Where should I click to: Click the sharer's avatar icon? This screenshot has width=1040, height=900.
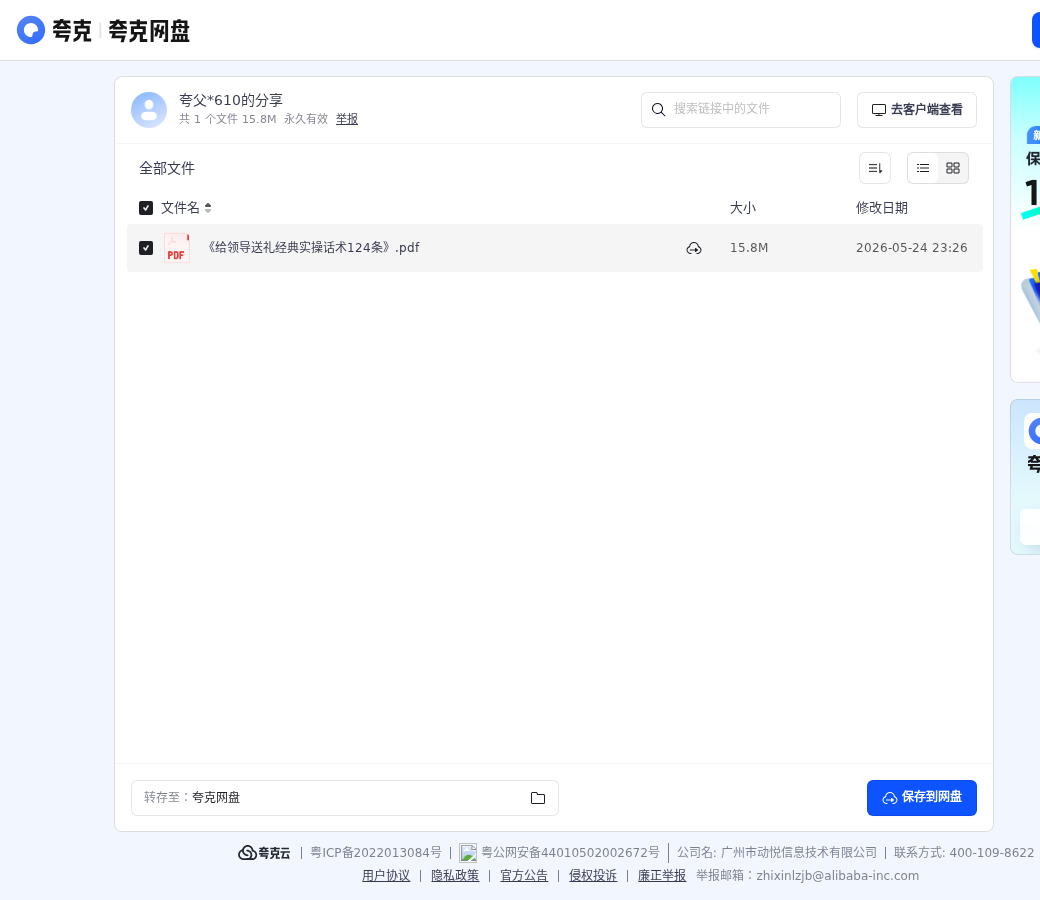tap(149, 109)
